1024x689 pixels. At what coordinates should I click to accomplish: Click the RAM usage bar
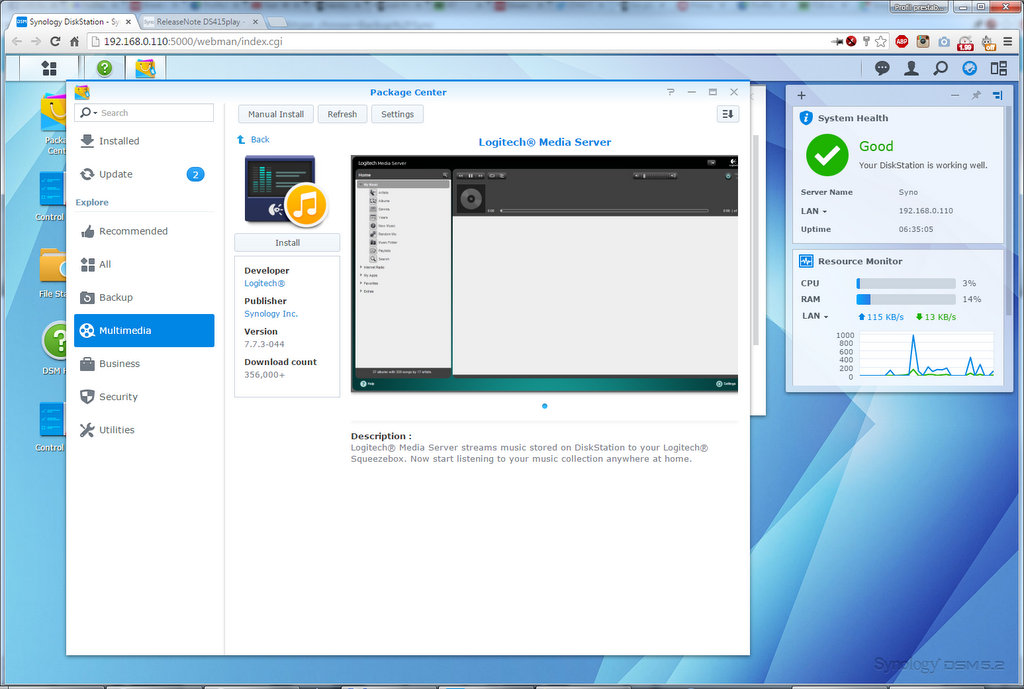coord(906,299)
